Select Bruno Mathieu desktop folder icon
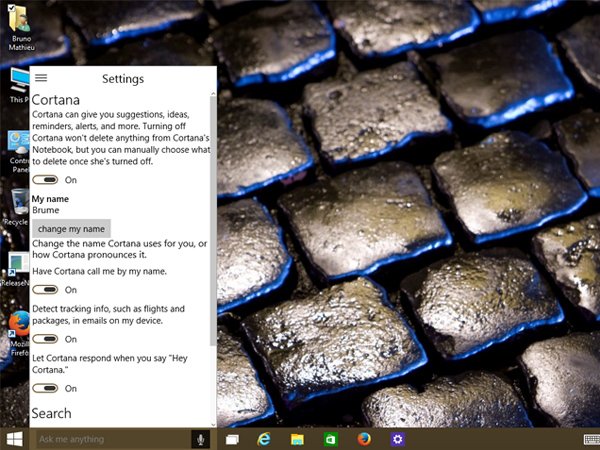Screen dimensions: 600x450 tap(21, 28)
